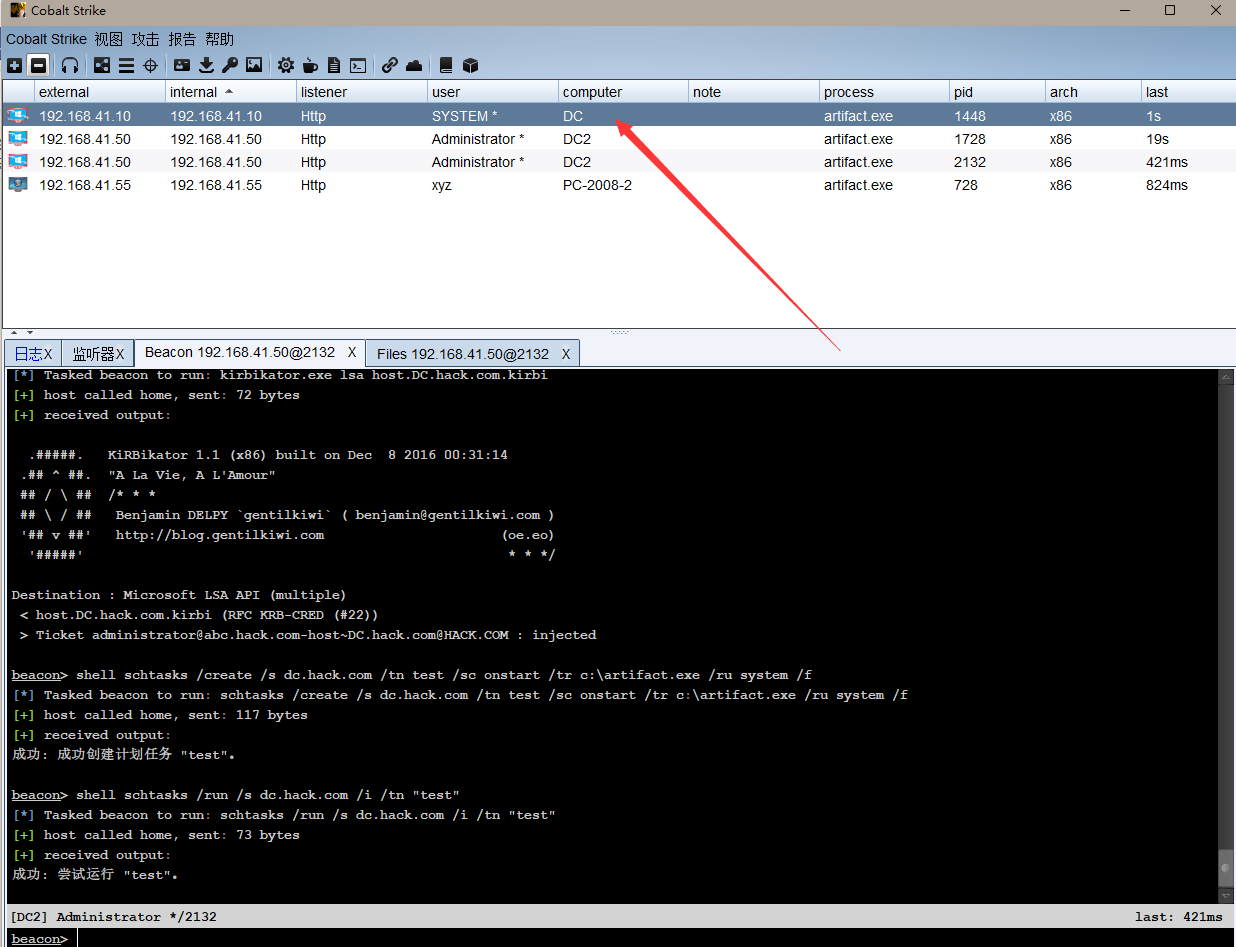The height and width of the screenshot is (947, 1236).
Task: Switch to the 日志 tab
Action: [x=33, y=354]
